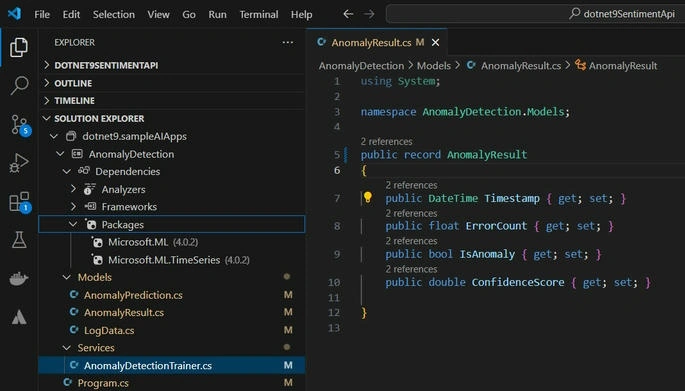Click the AnomalyDetection project icon
The height and width of the screenshot is (391, 685).
pos(77,154)
